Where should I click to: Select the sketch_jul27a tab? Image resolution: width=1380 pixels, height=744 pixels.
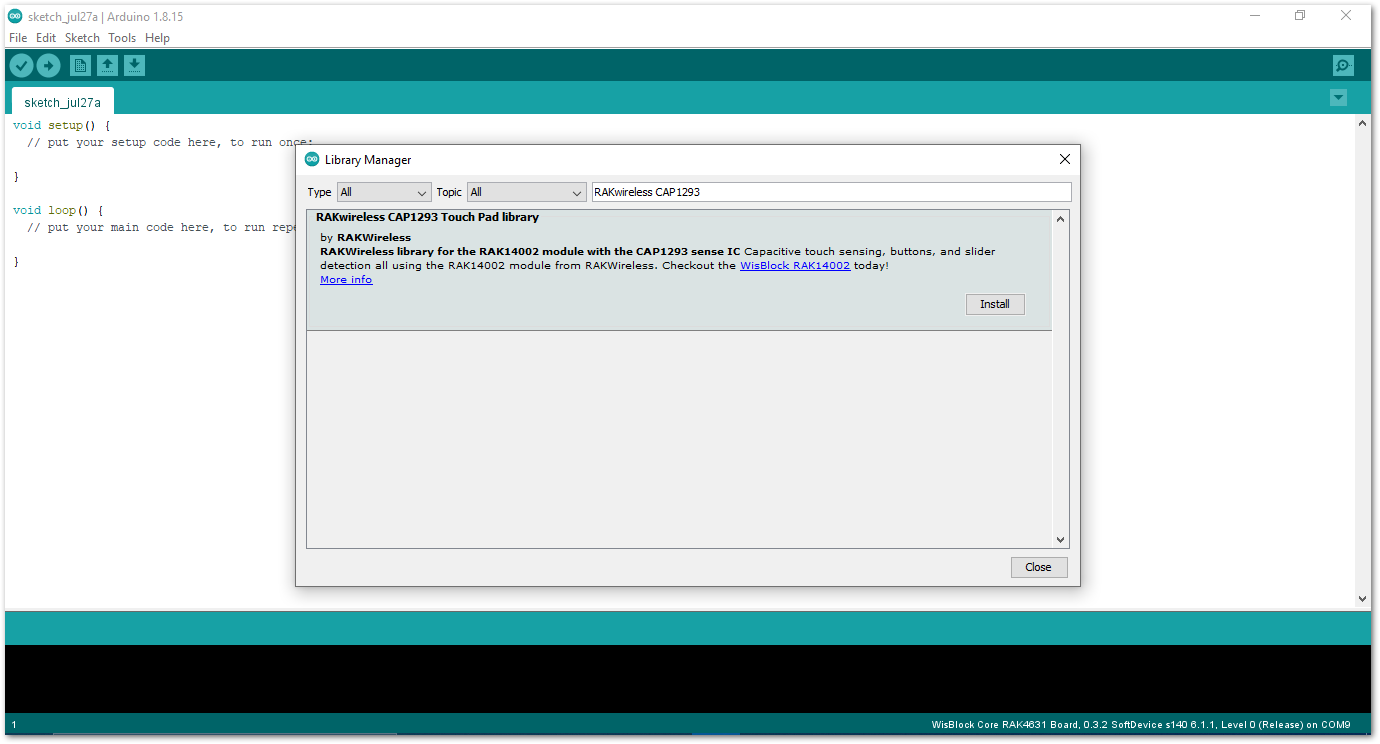62,102
